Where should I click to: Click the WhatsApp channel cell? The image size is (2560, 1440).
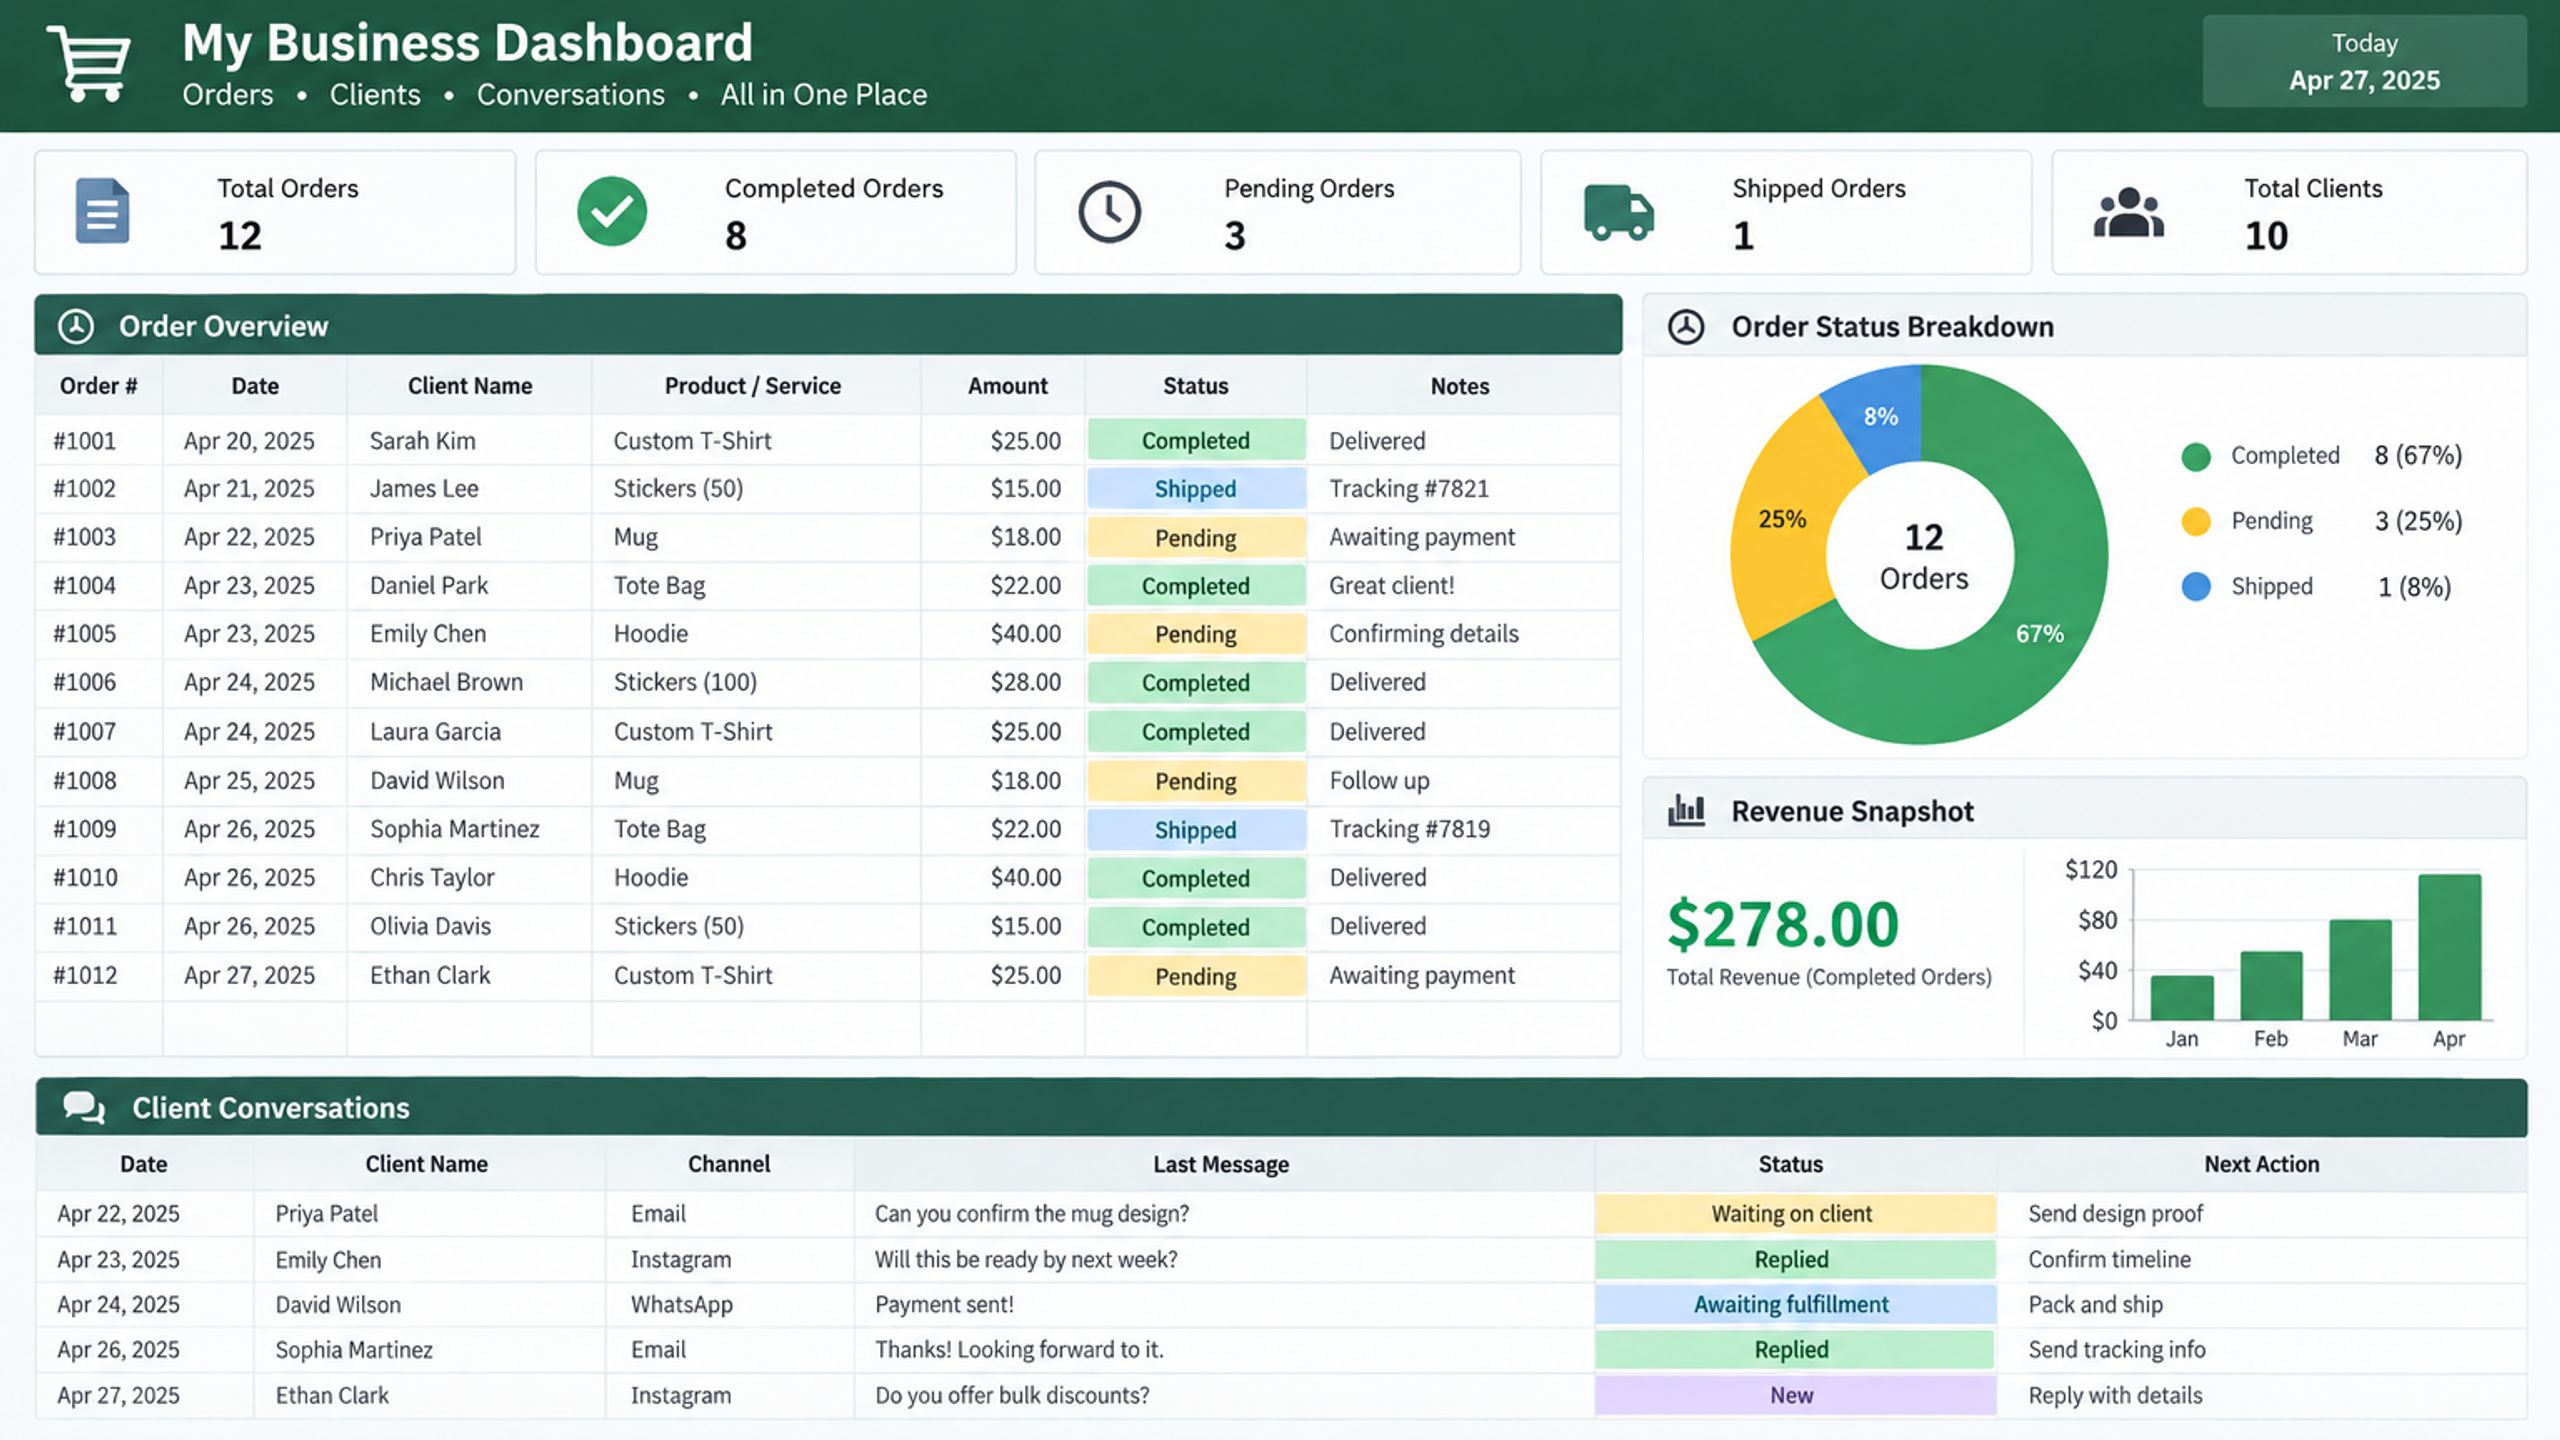click(x=682, y=1305)
